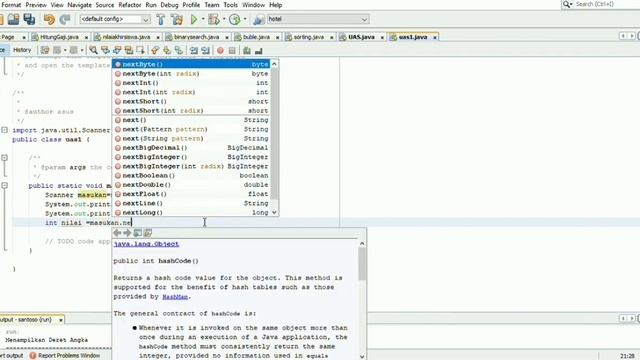Click the Report Problems Window icon
This screenshot has width=640, height=360.
click(33, 356)
